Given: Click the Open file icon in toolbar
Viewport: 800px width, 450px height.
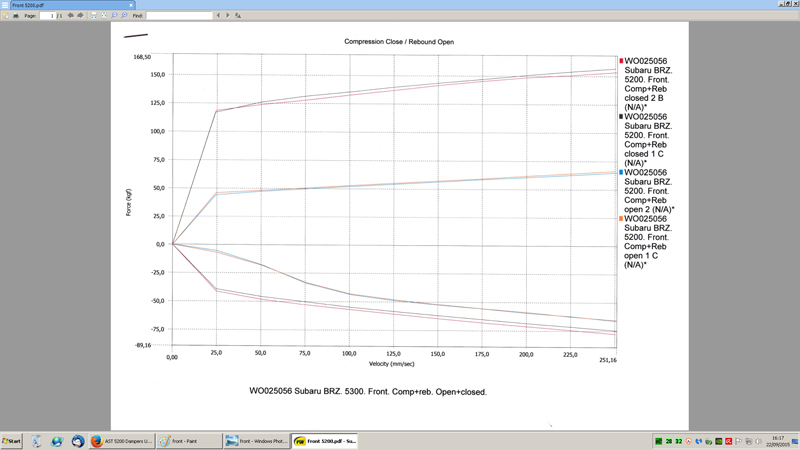Looking at the screenshot, I should coord(6,16).
